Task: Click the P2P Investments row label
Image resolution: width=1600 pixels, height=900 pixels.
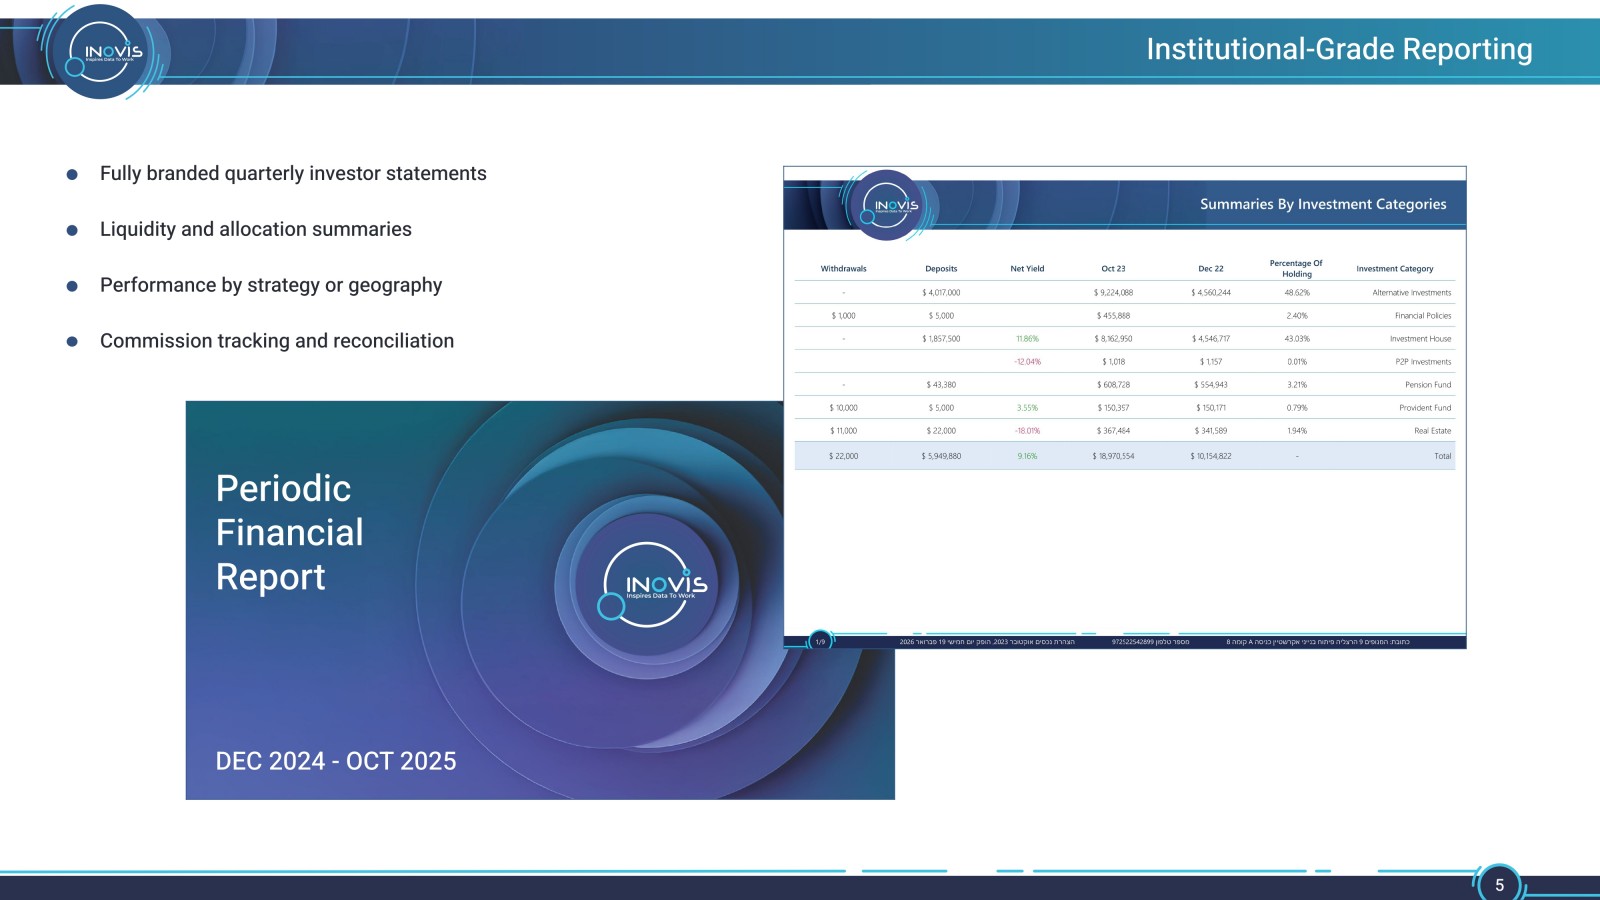Action: (1423, 362)
